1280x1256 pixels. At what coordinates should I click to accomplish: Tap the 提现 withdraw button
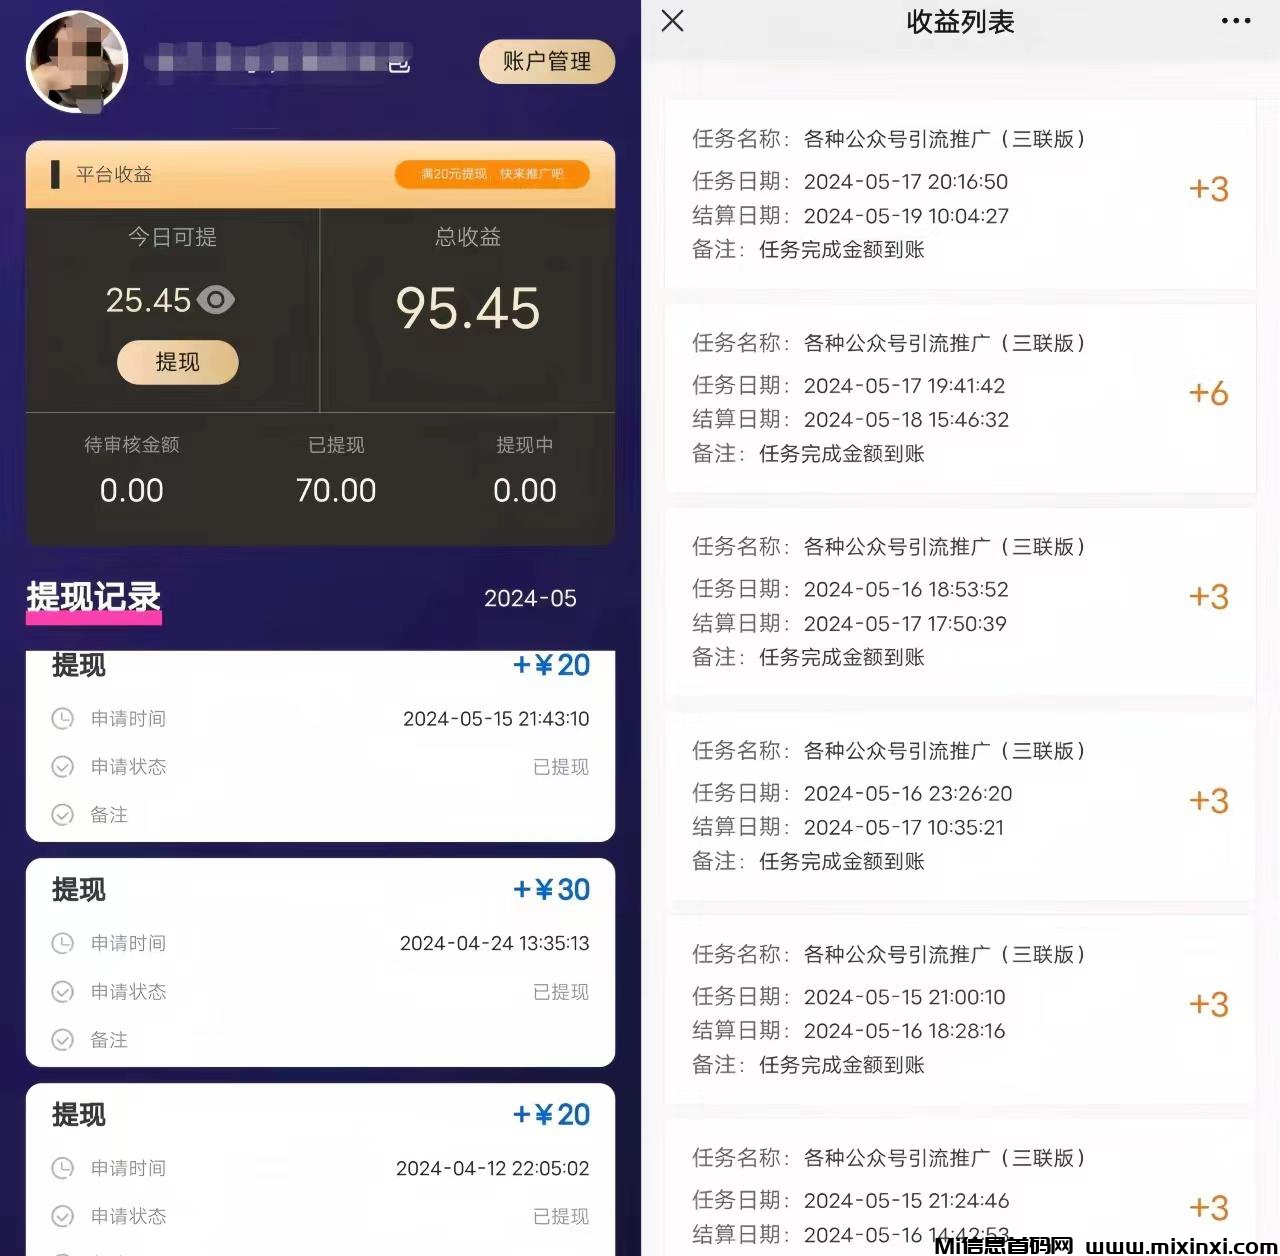(178, 362)
